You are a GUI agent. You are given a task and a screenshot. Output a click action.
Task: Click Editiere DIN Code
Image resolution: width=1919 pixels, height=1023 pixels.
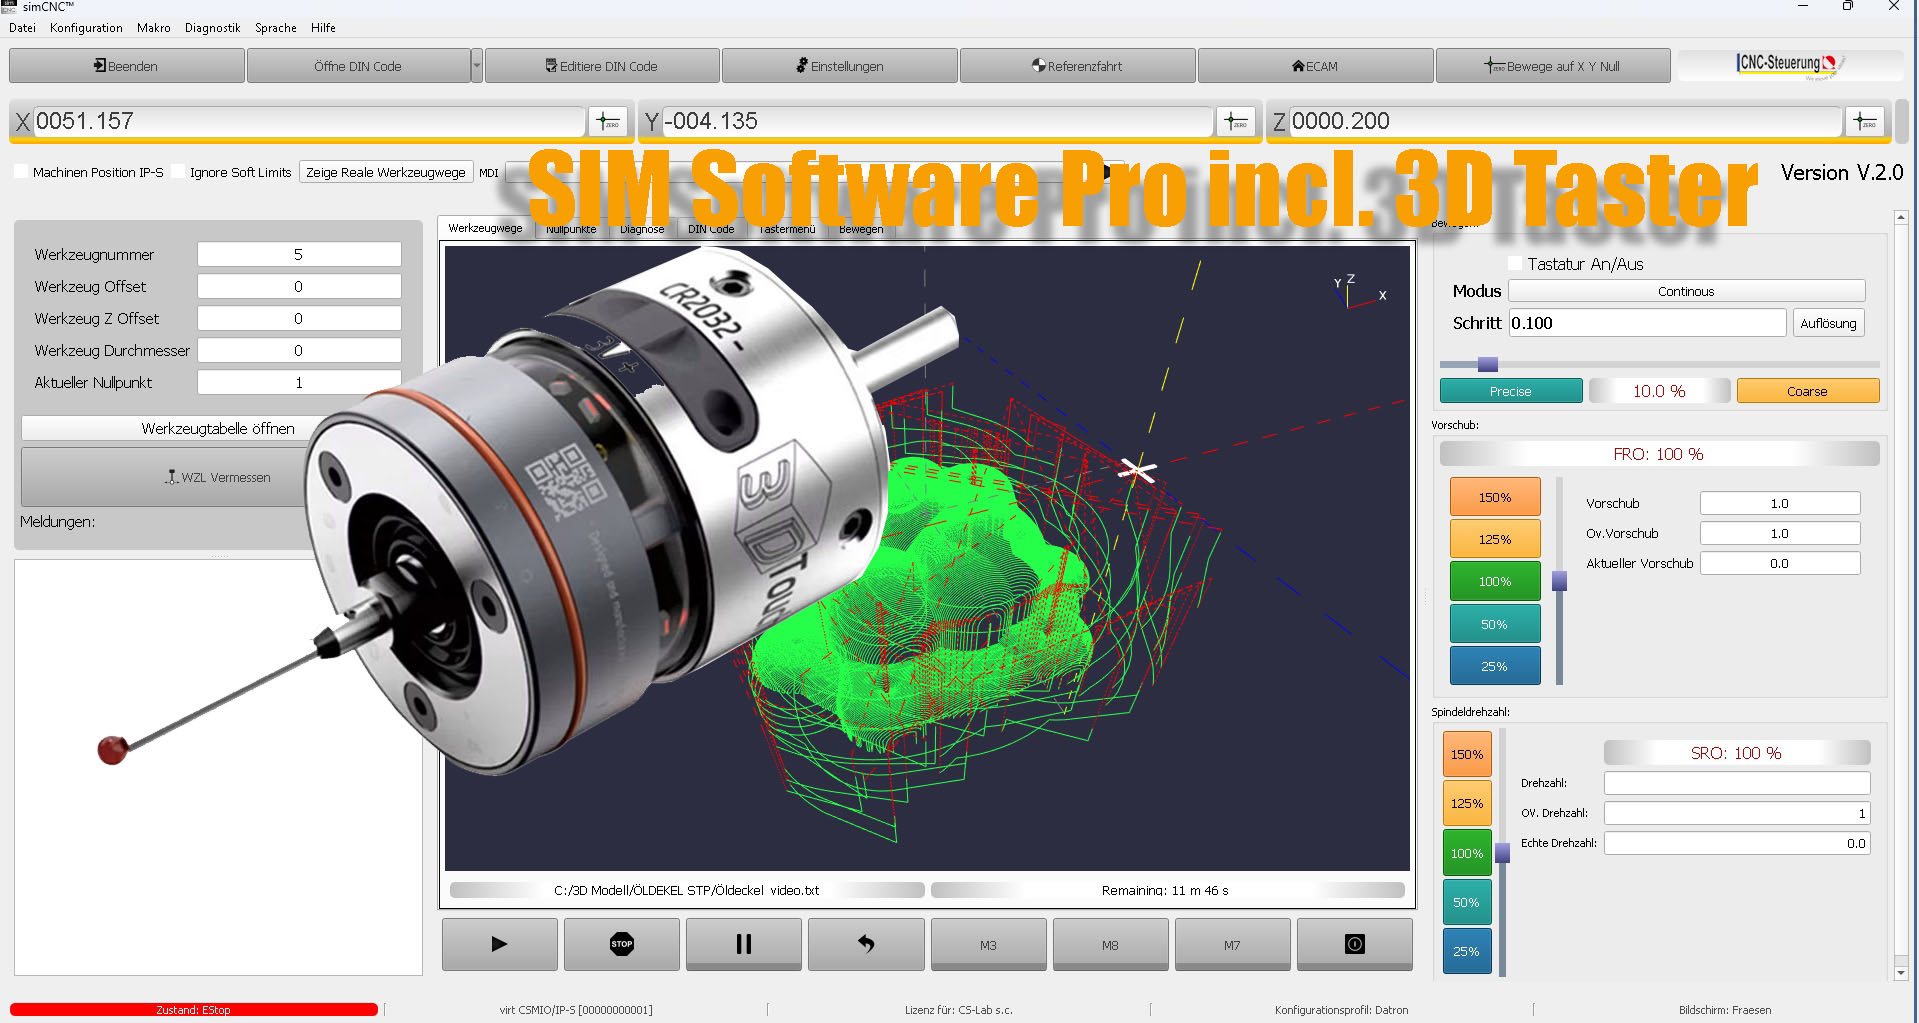pyautogui.click(x=602, y=66)
